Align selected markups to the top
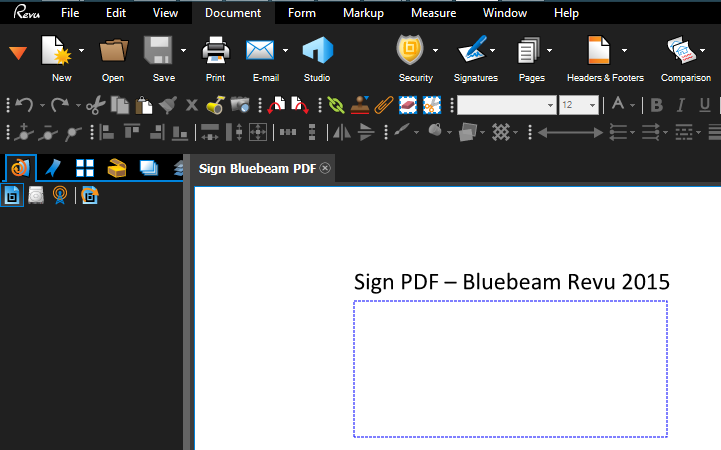The width and height of the screenshot is (721, 450). coord(132,132)
